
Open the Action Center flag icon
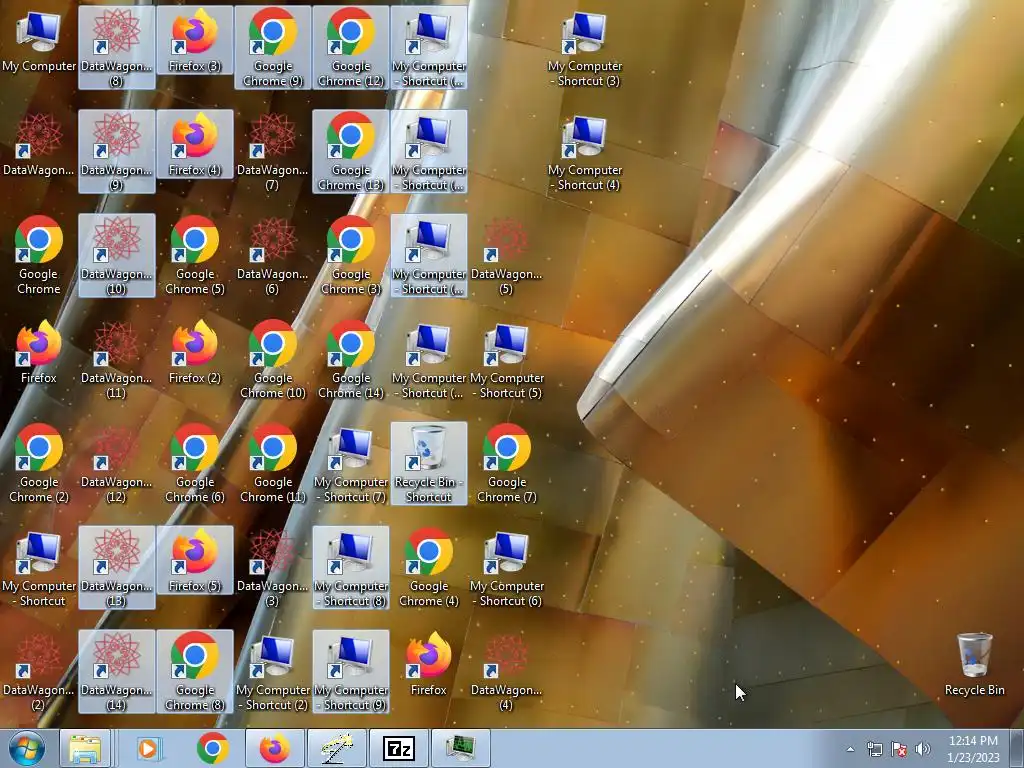(899, 749)
